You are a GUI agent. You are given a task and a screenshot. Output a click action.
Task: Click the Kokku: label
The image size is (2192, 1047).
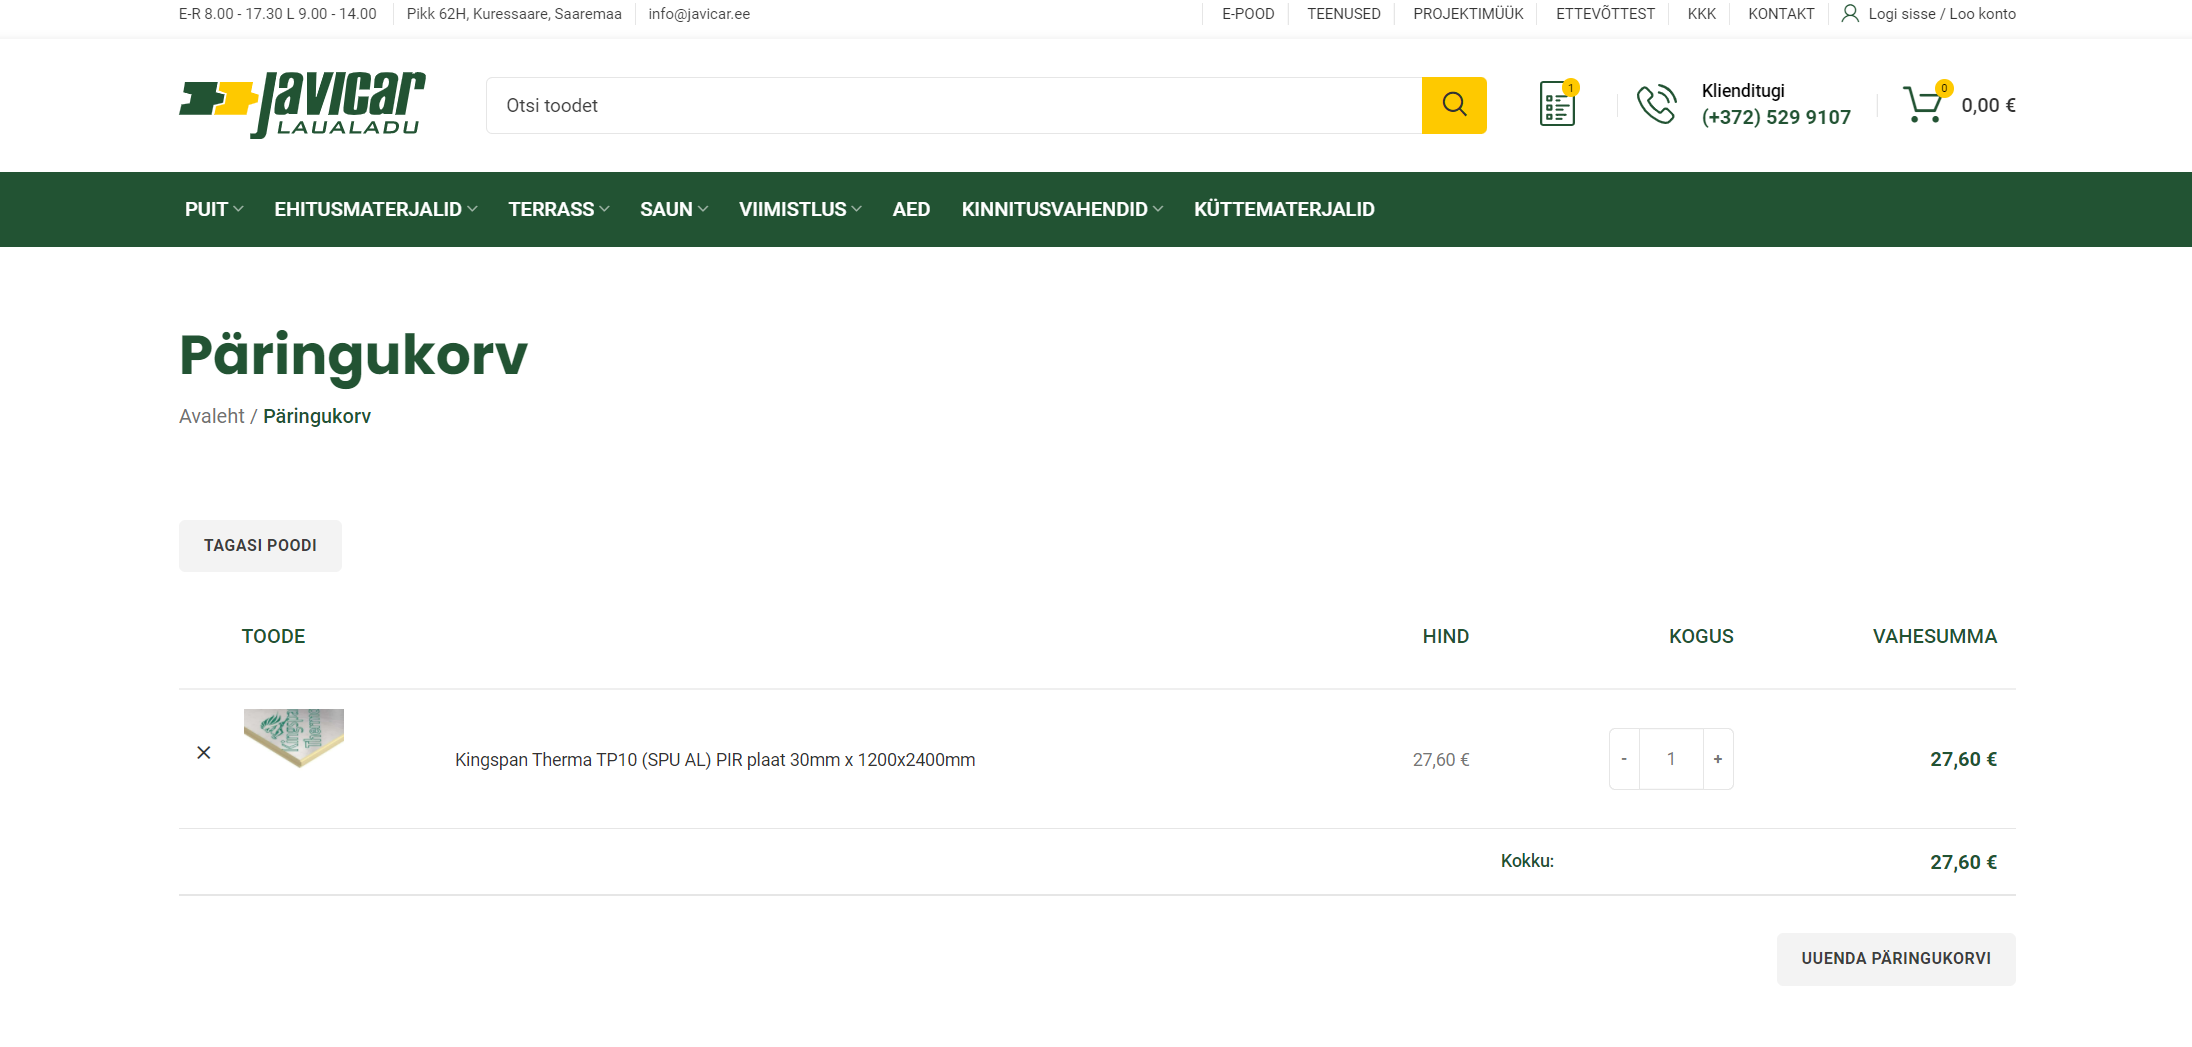tap(1527, 861)
